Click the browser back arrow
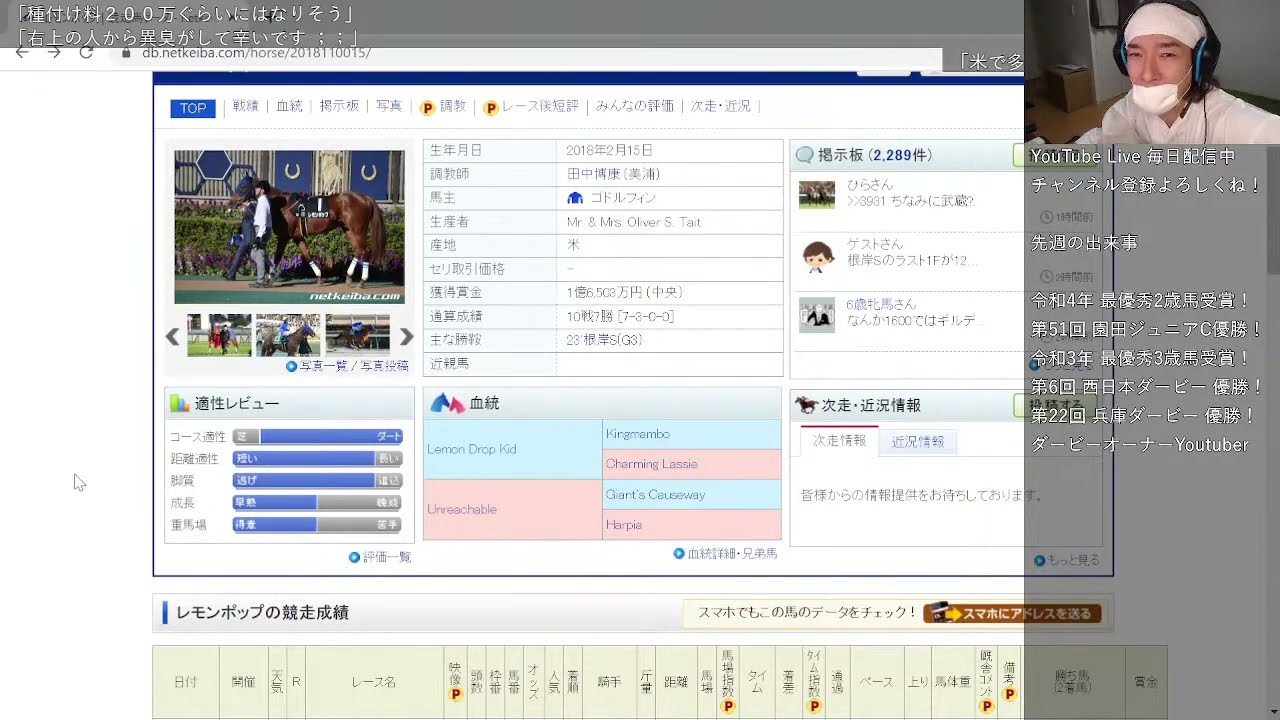1280x720 pixels. click(x=22, y=52)
